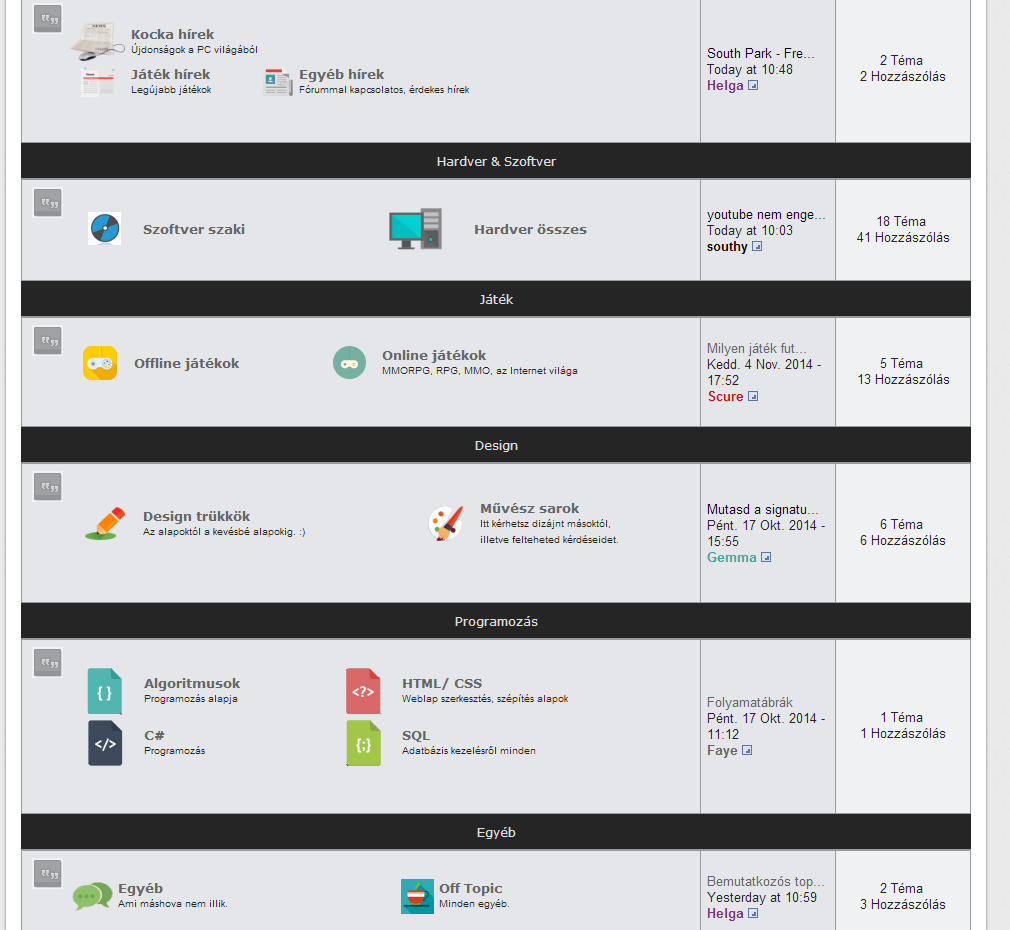Open the Egyéb hírek subforum
Image resolution: width=1010 pixels, height=930 pixels.
pyautogui.click(x=341, y=74)
